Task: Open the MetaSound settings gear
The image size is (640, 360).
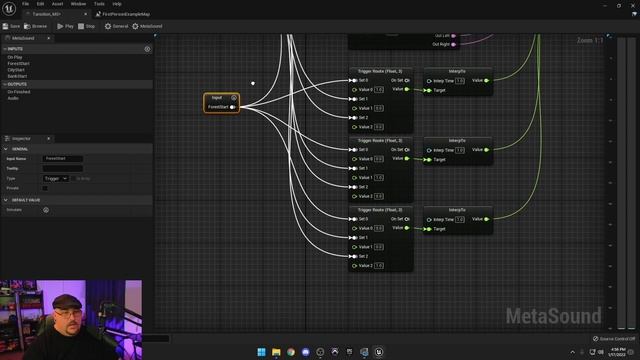Action: (x=147, y=26)
